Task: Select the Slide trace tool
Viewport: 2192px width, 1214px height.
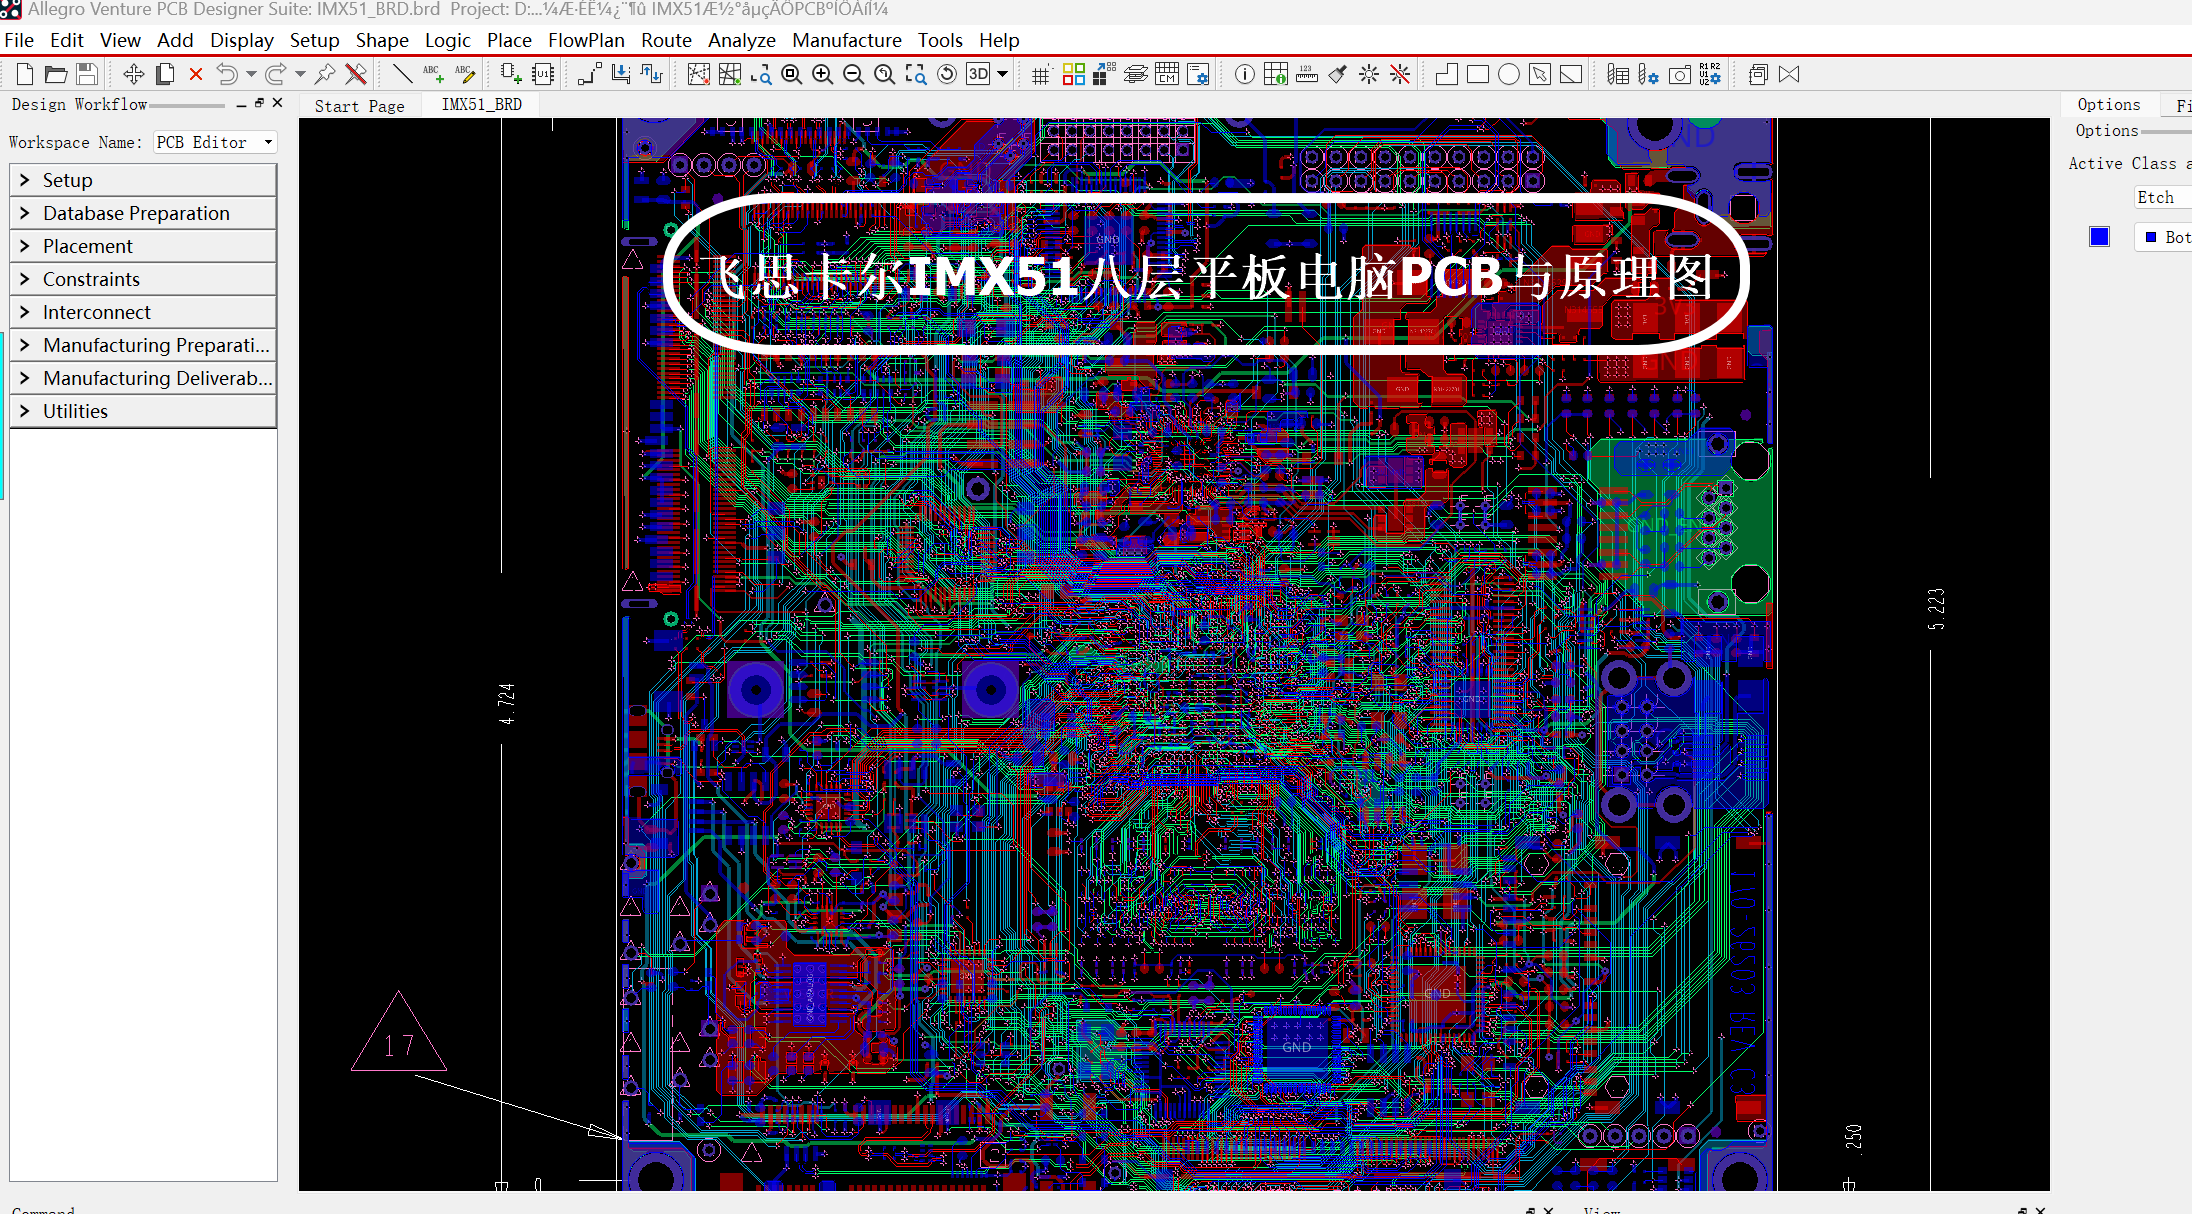Action: tap(621, 74)
